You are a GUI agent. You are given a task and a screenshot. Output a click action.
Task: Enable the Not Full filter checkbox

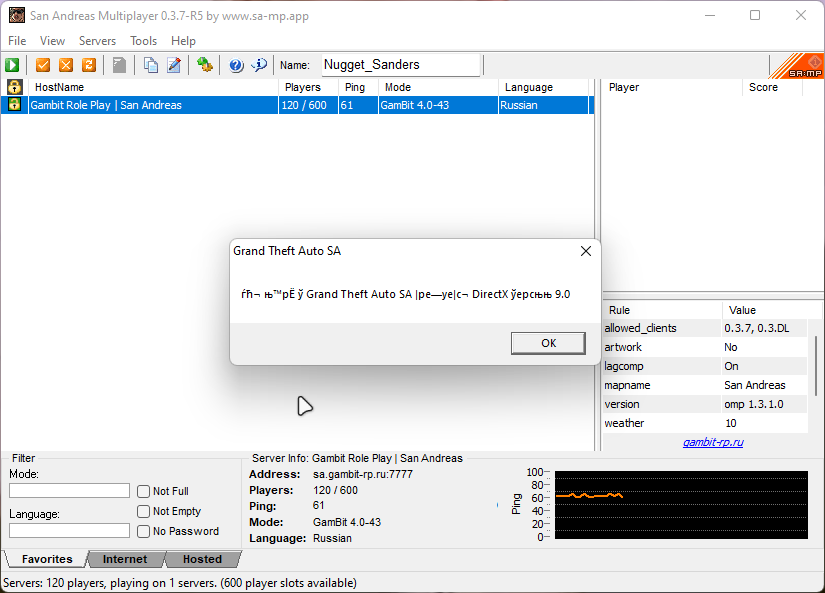pyautogui.click(x=145, y=491)
